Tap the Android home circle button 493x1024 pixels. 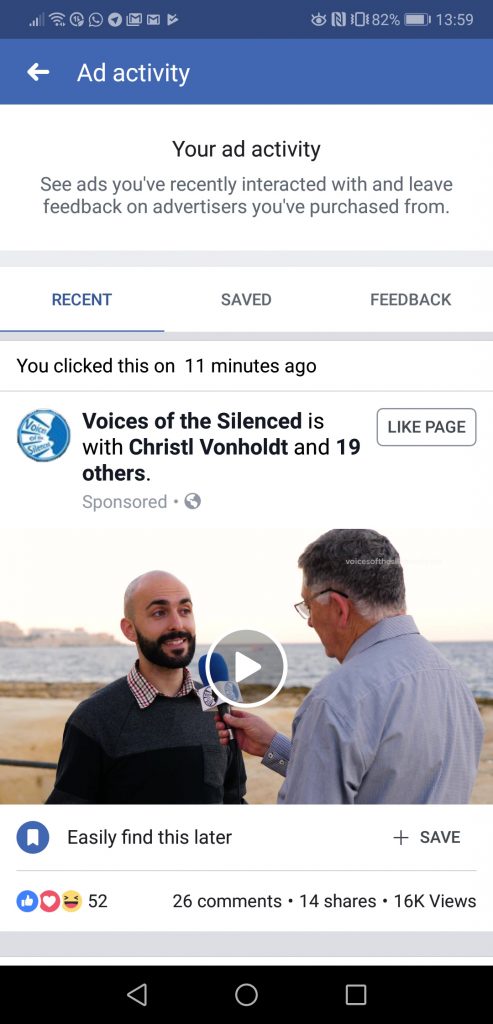[x=246, y=994]
